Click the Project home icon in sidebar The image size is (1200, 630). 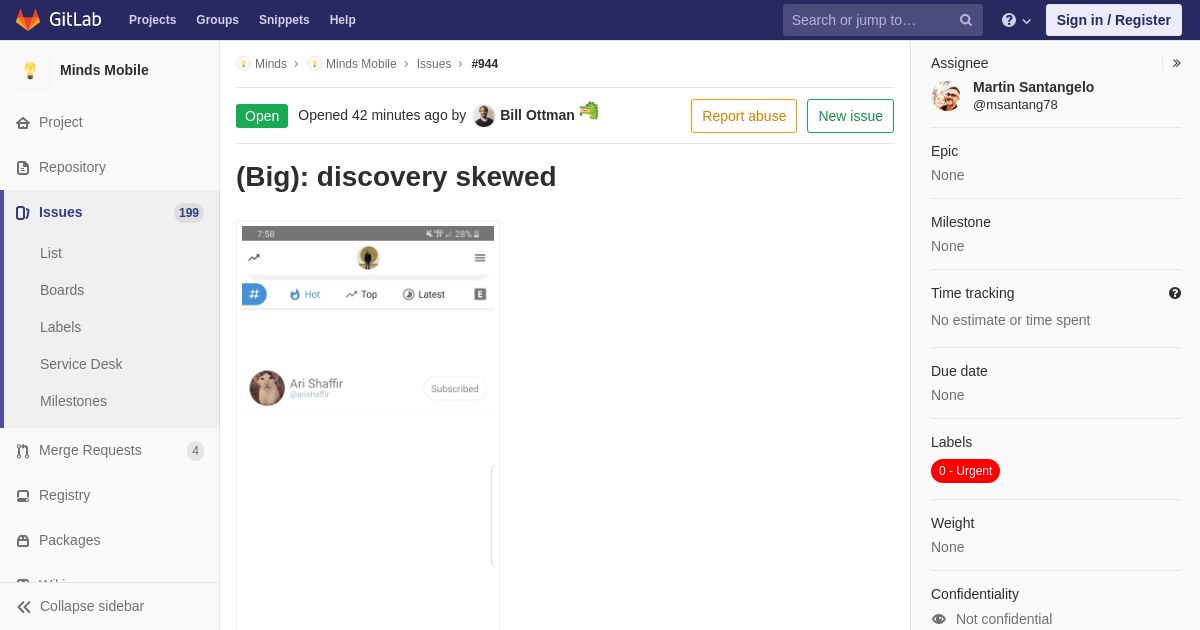(23, 122)
